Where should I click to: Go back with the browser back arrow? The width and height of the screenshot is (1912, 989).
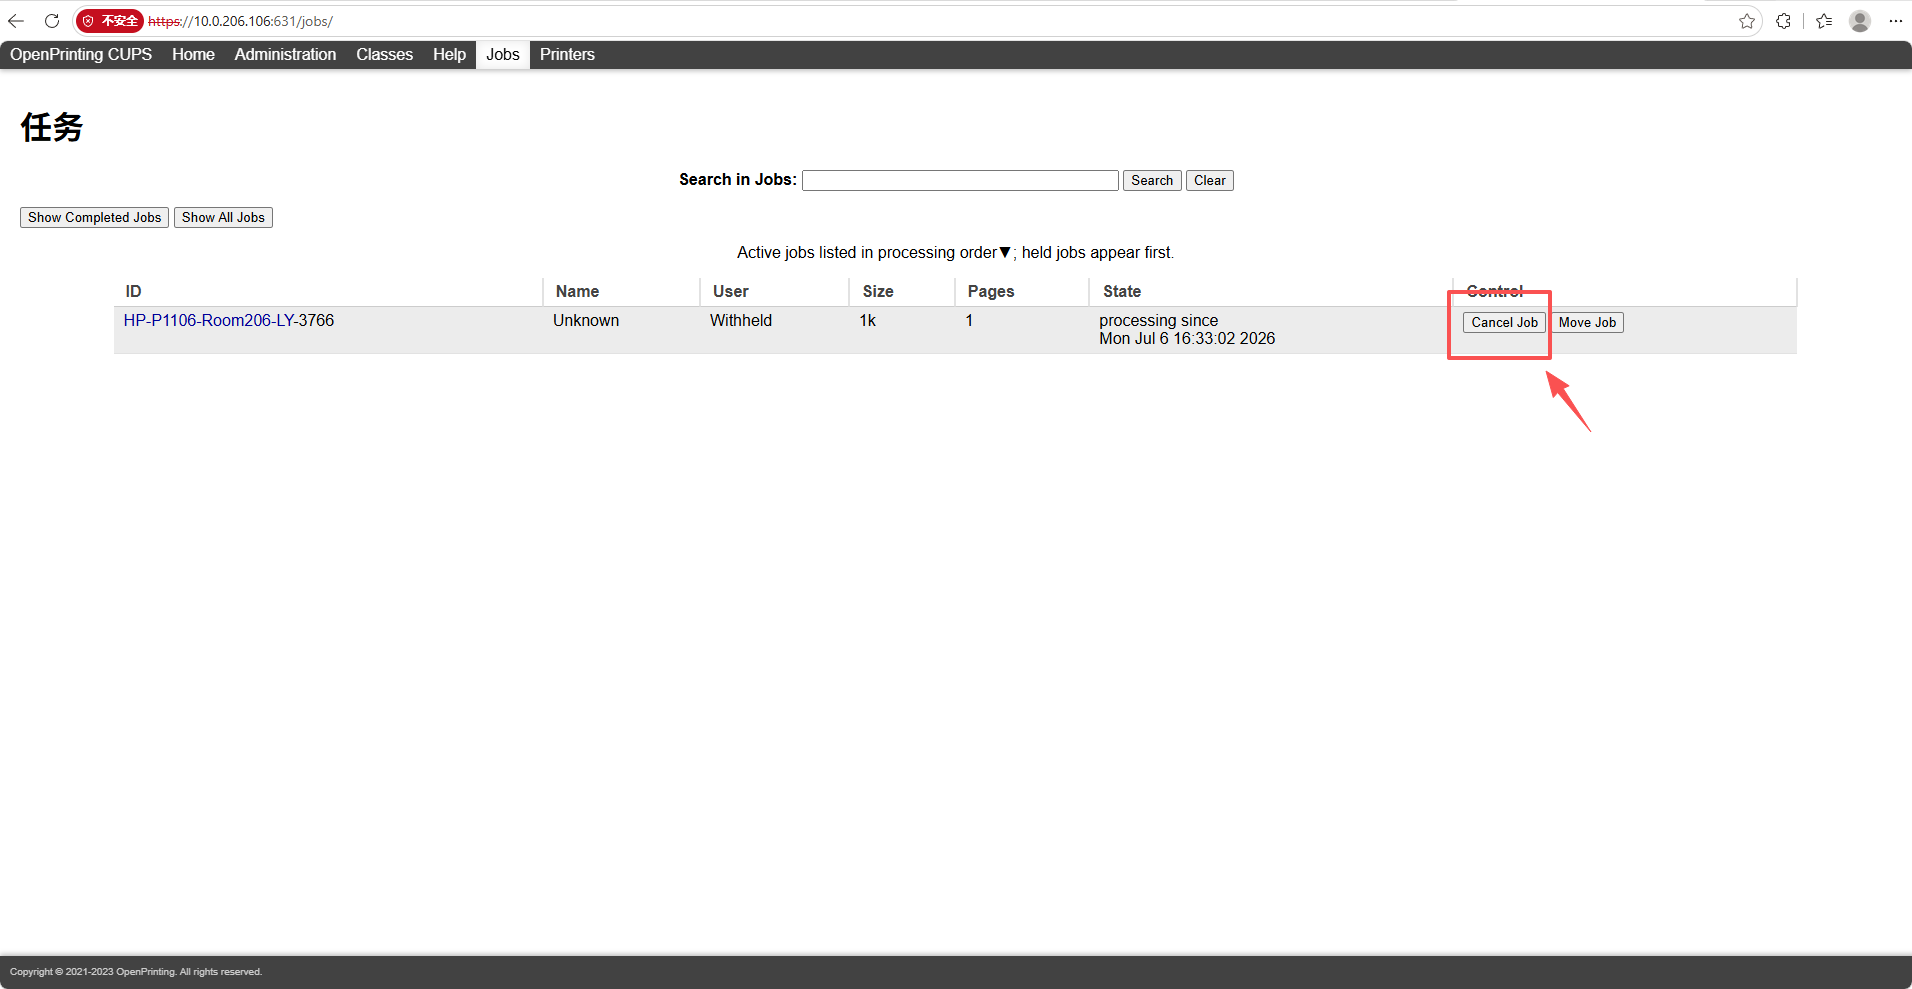click(16, 21)
